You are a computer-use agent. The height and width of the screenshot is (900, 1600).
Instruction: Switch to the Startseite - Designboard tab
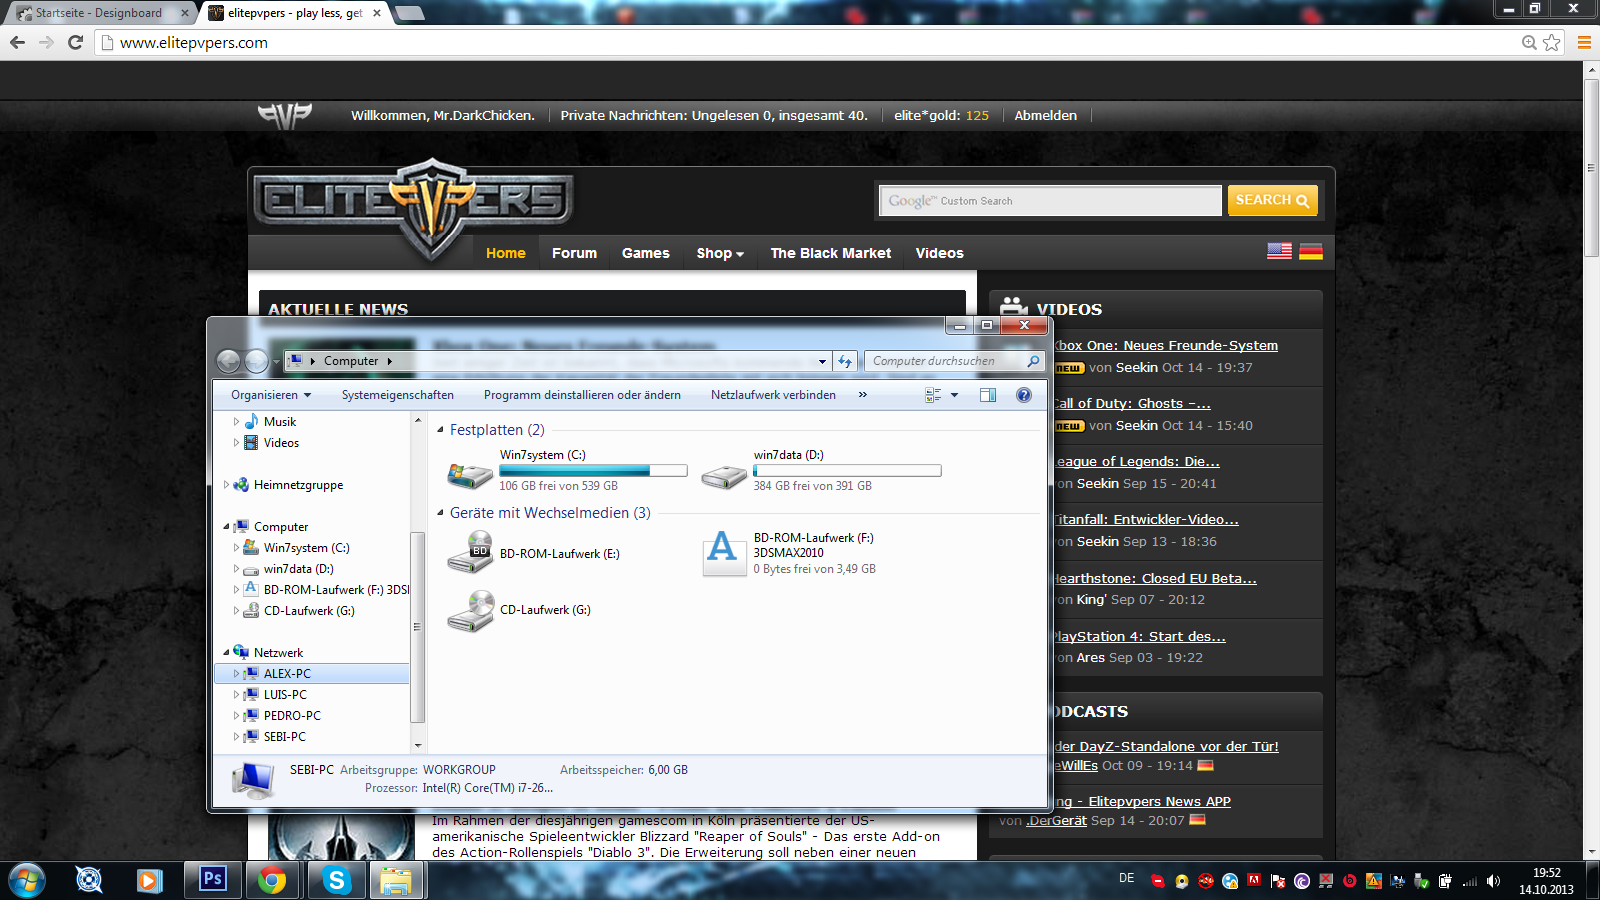coord(98,13)
